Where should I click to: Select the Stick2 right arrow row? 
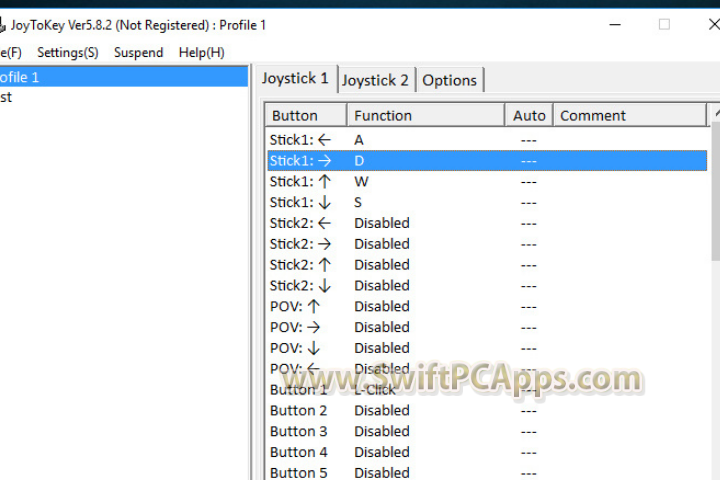487,244
